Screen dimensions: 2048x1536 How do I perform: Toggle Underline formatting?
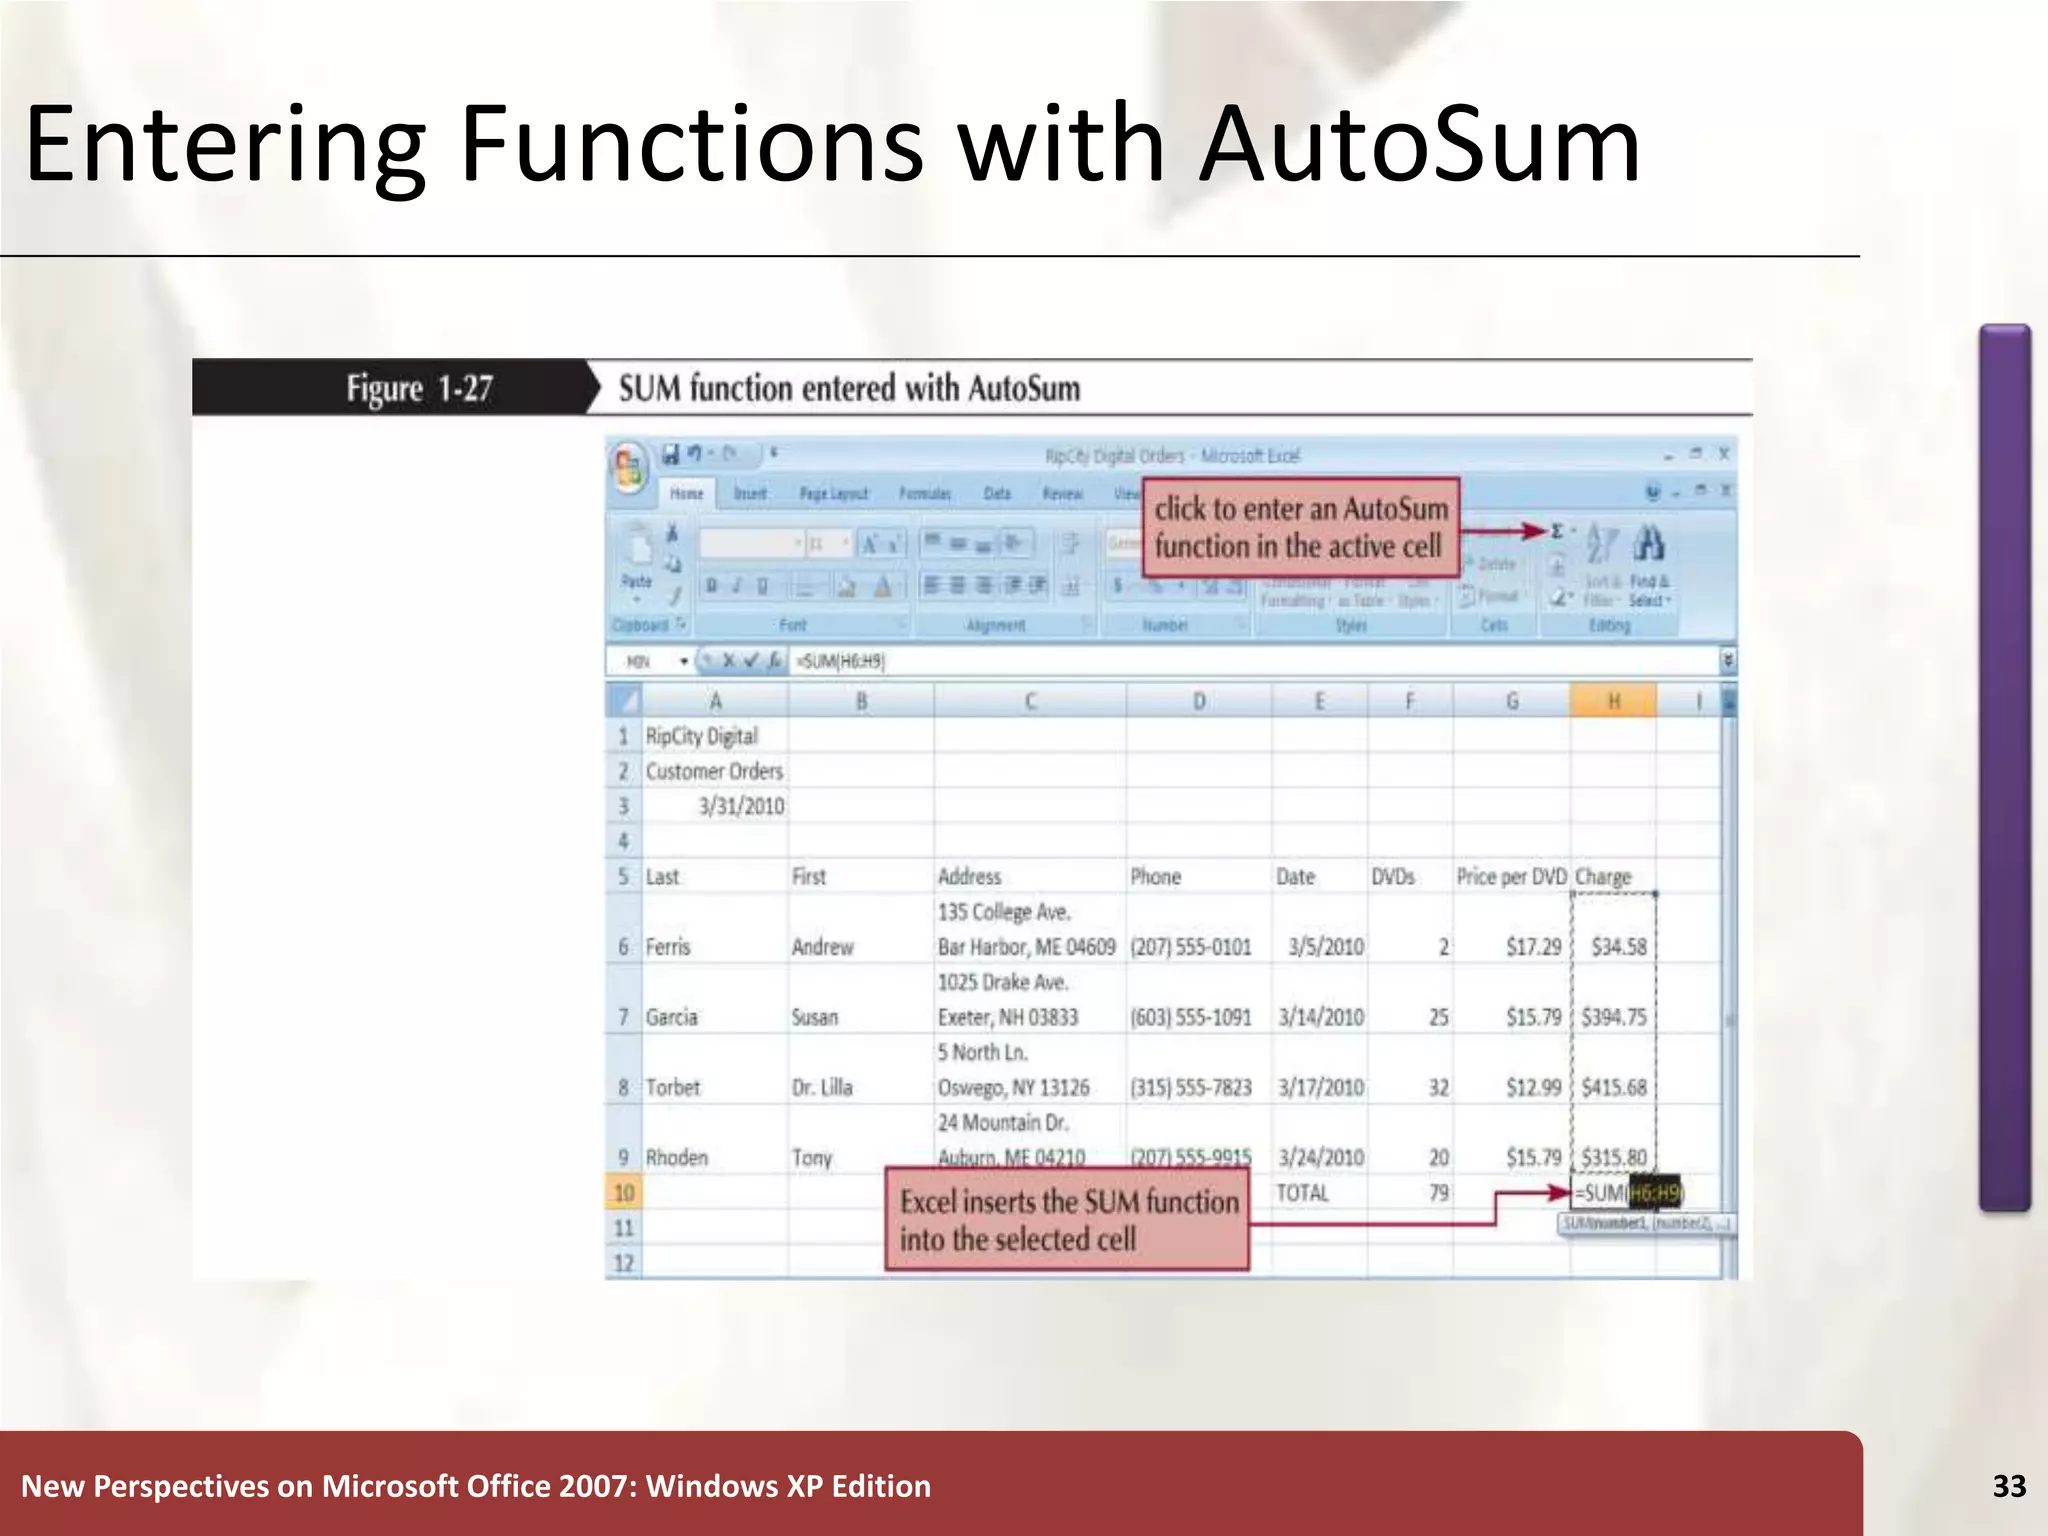click(762, 586)
